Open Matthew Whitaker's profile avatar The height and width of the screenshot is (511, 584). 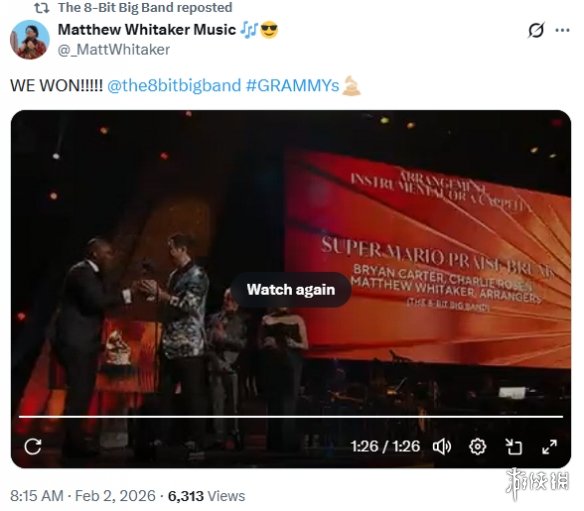pyautogui.click(x=30, y=39)
